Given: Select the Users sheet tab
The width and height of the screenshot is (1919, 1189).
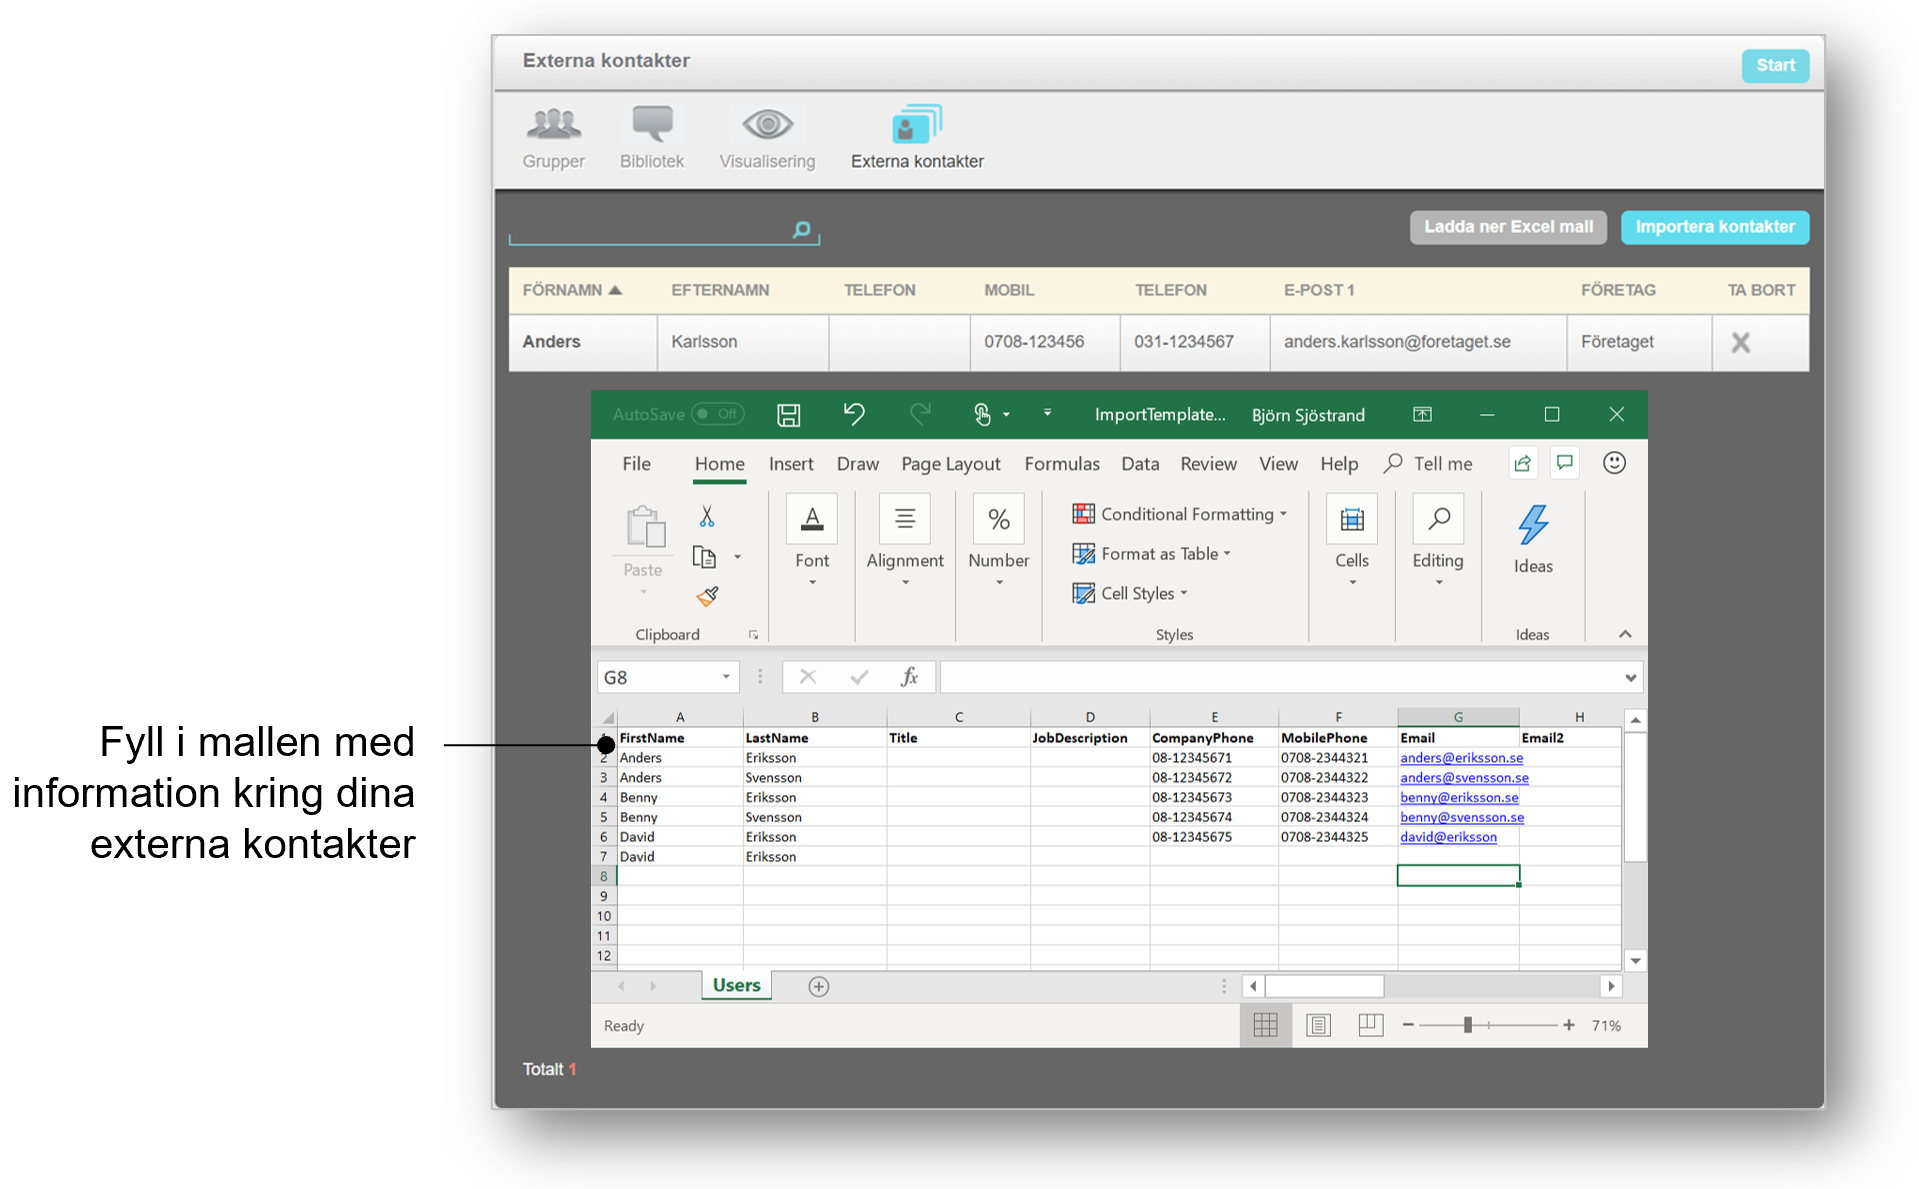Looking at the screenshot, I should [x=736, y=986].
